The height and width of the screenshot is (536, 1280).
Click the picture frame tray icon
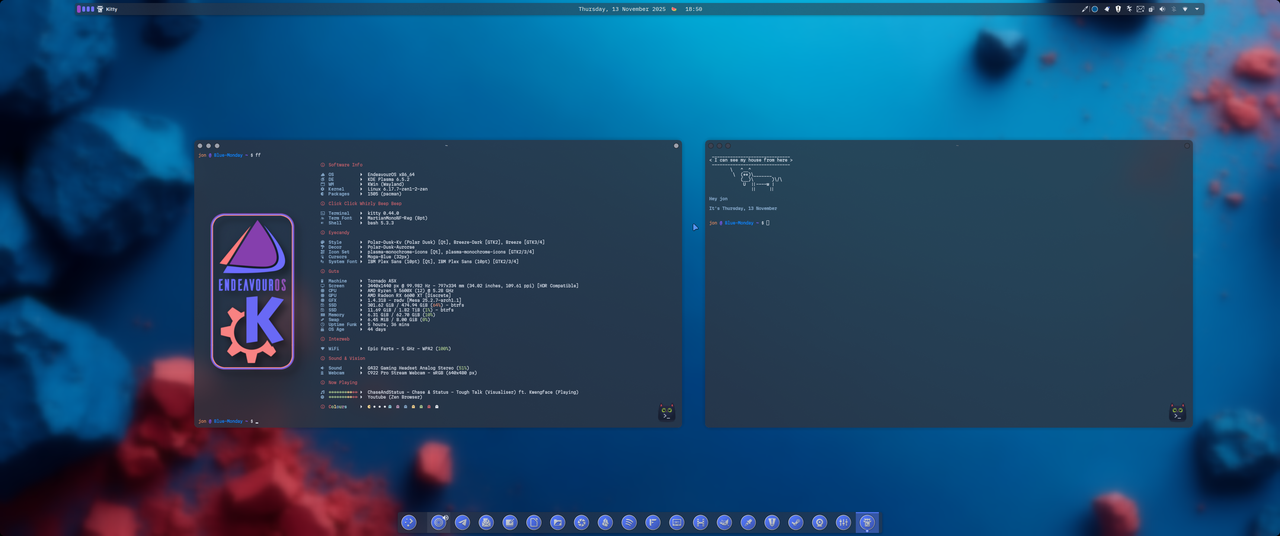[1140, 9]
